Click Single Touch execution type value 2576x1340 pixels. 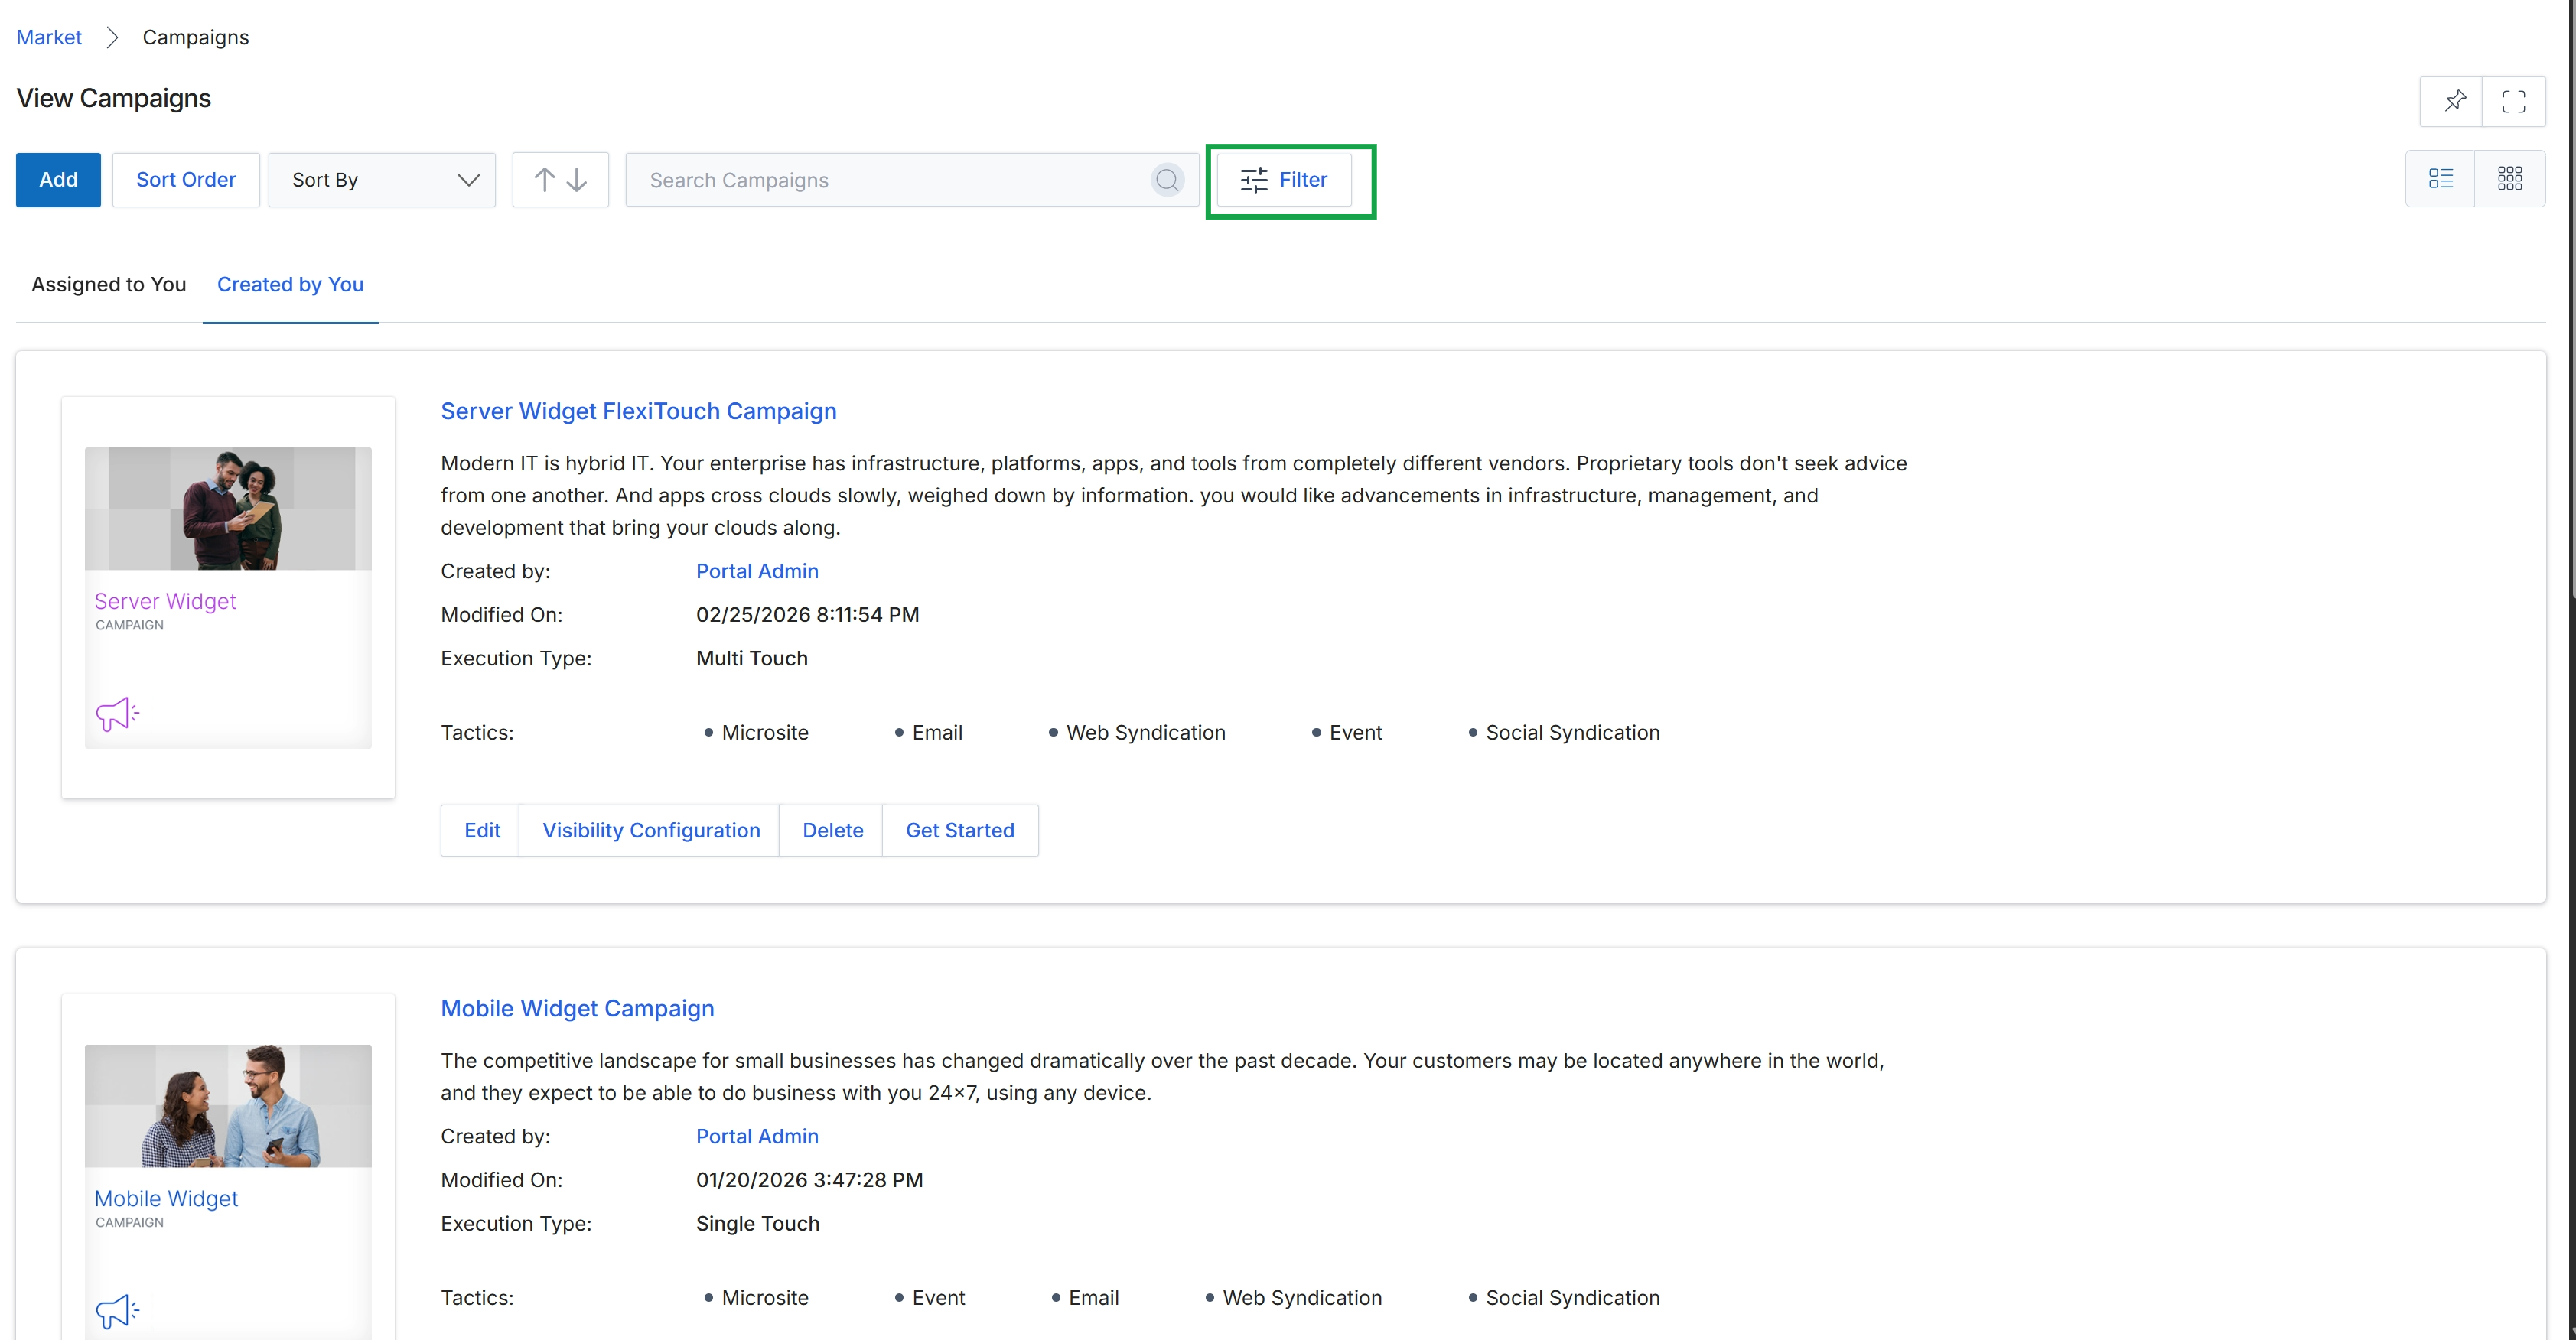click(x=757, y=1223)
